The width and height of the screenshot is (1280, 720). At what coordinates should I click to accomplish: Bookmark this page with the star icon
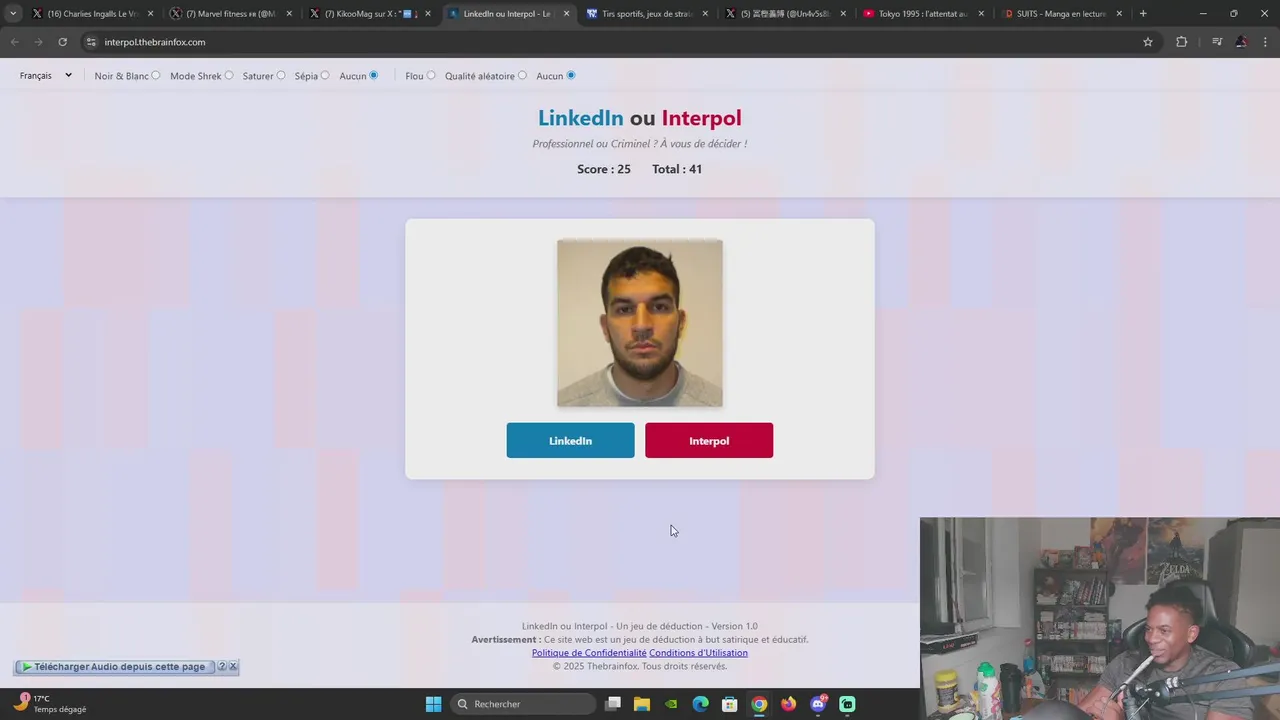[1148, 42]
